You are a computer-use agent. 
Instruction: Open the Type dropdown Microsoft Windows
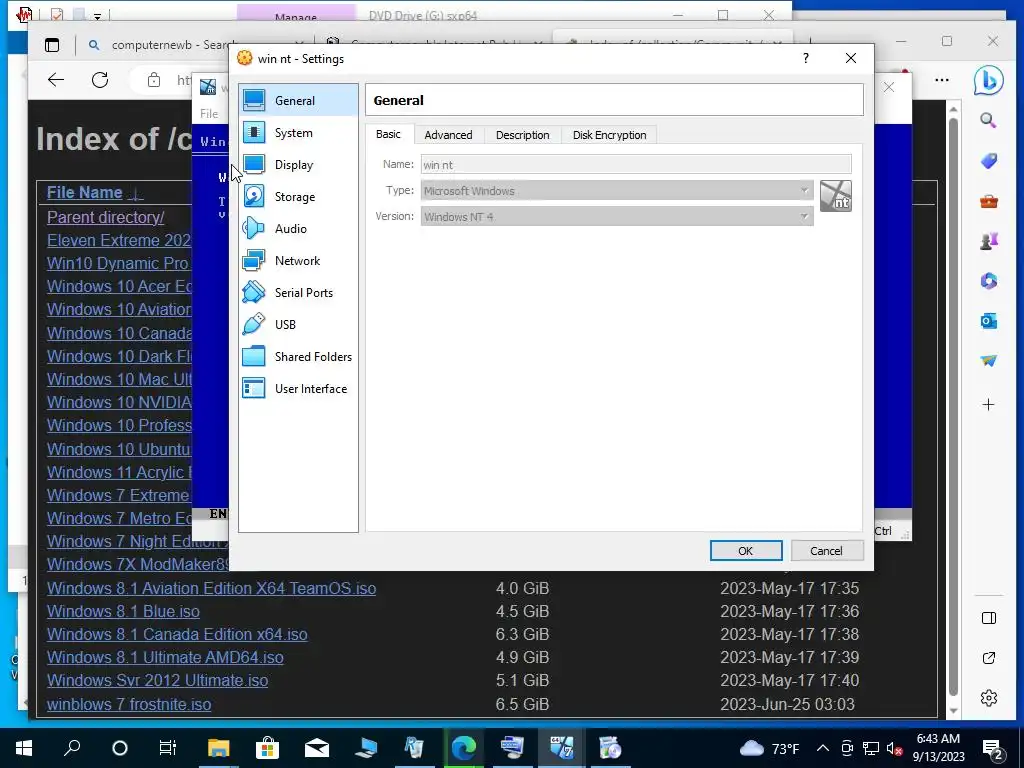point(617,191)
